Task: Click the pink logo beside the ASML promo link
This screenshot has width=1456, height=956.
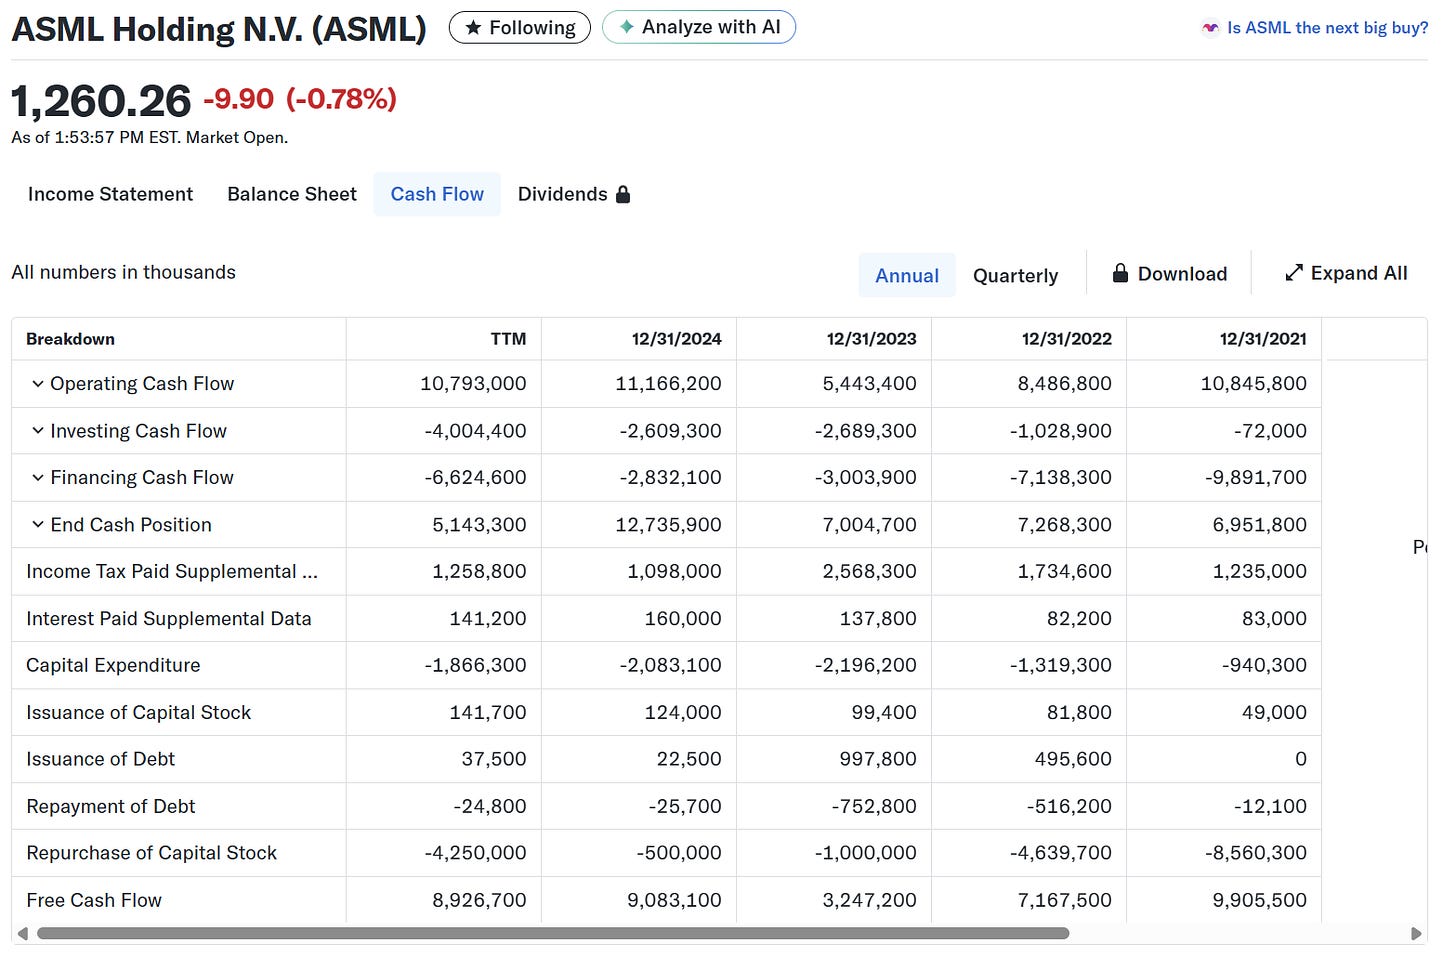Action: click(x=1210, y=28)
